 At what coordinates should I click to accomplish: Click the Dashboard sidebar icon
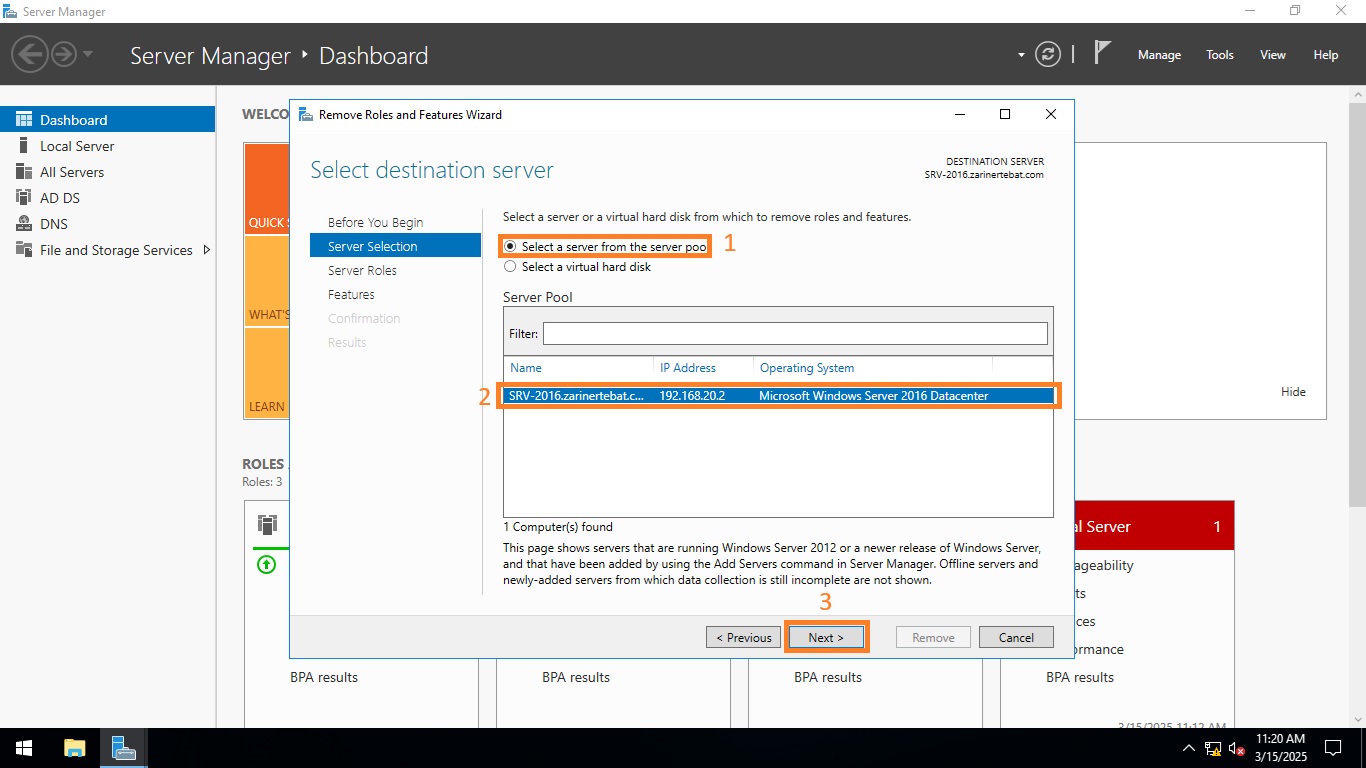23,120
